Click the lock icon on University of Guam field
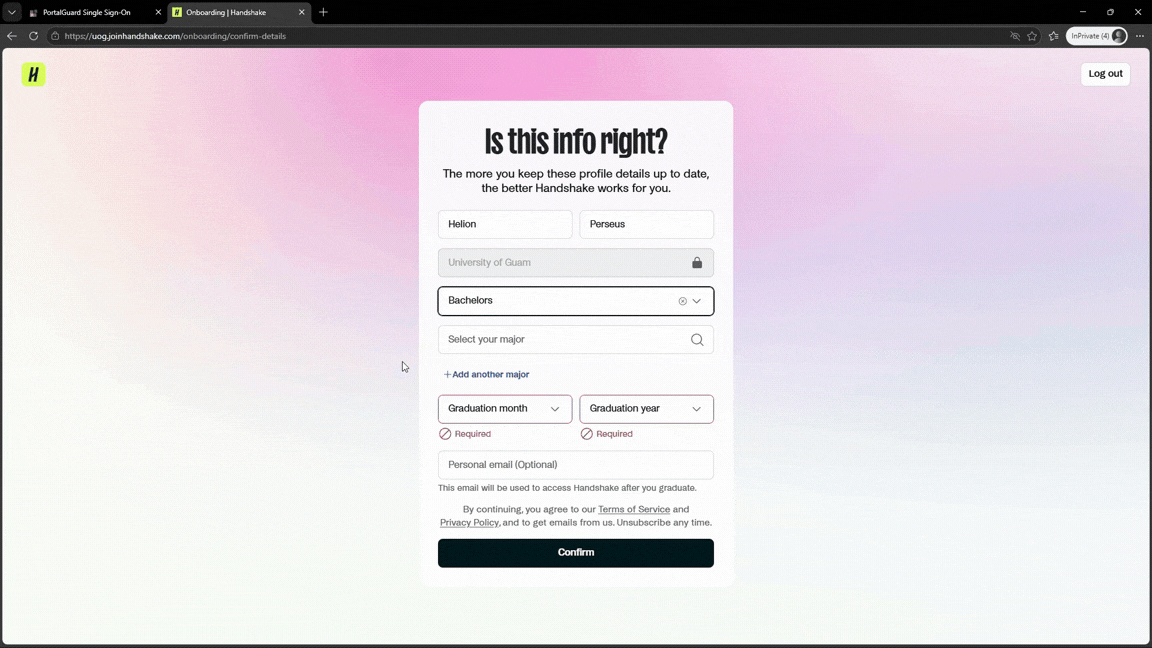Screen dimensions: 1152x648 click(x=697, y=262)
